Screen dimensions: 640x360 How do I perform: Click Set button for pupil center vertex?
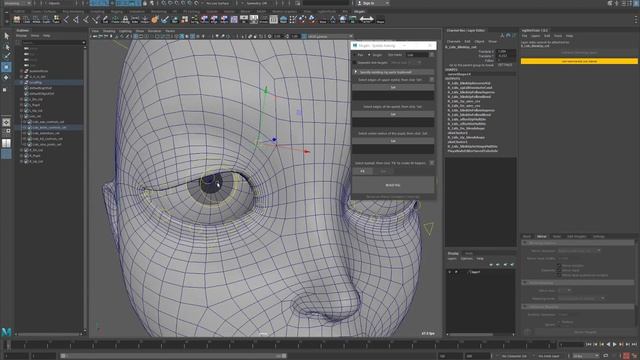pos(393,141)
